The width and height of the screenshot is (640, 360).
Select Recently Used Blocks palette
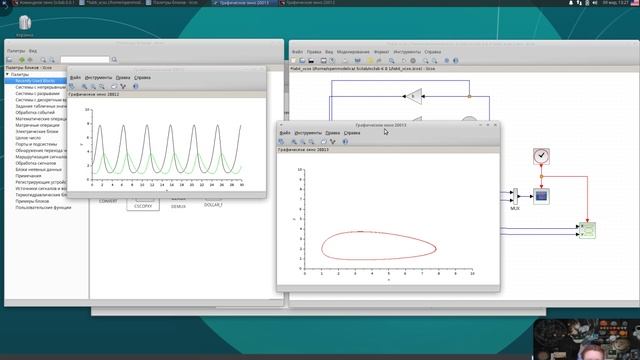(35, 81)
